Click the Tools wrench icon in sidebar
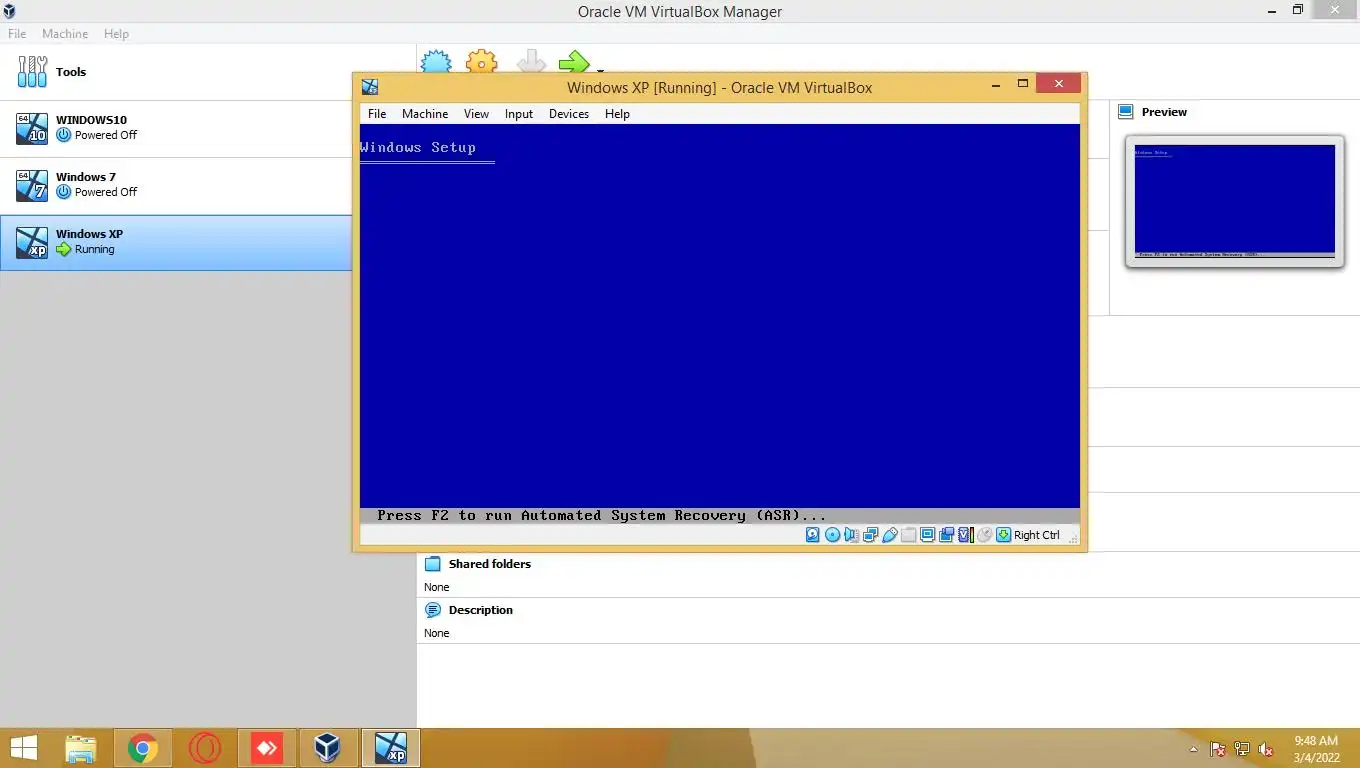 tap(32, 71)
